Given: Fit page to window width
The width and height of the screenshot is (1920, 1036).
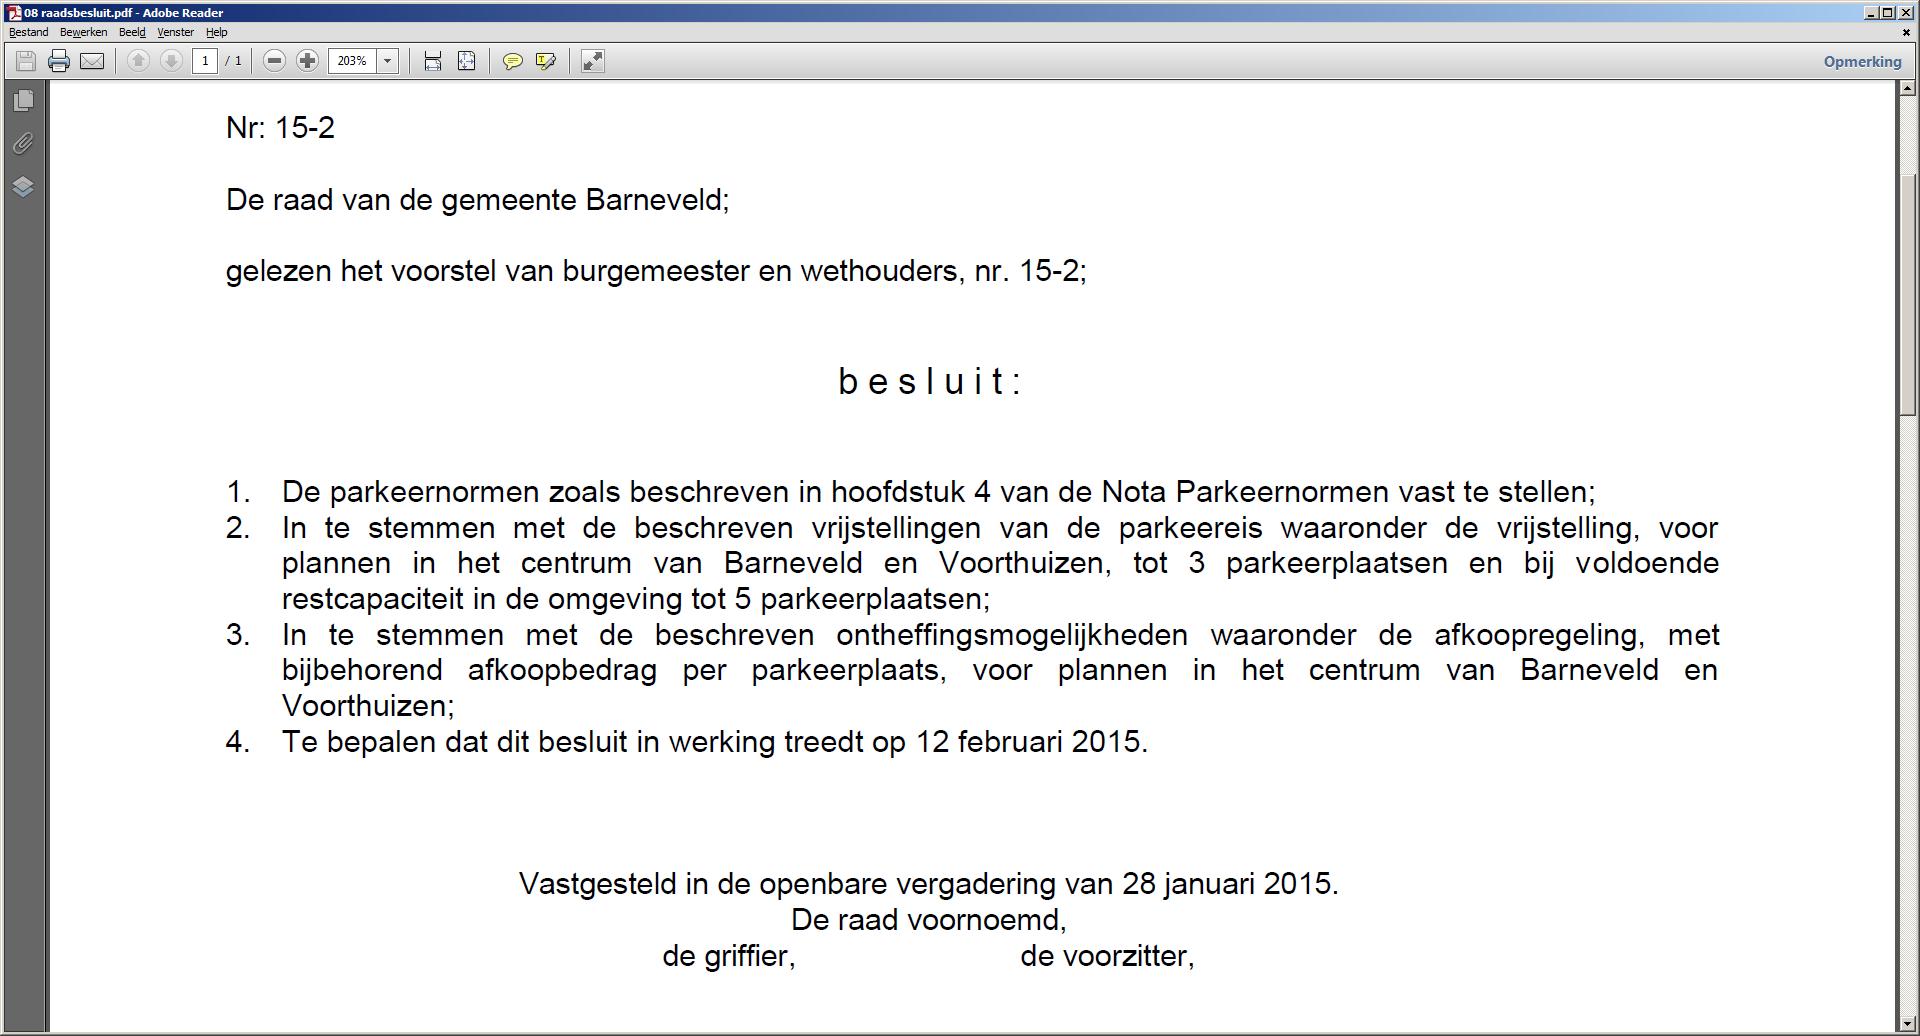Looking at the screenshot, I should (x=433, y=61).
